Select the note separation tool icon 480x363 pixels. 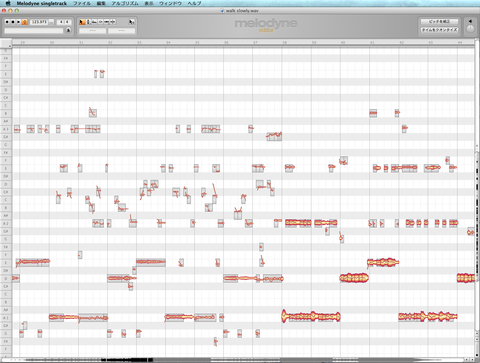[x=113, y=22]
